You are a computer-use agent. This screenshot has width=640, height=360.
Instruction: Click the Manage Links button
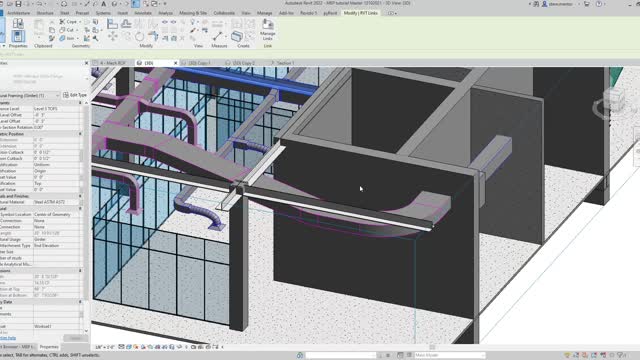click(x=268, y=30)
